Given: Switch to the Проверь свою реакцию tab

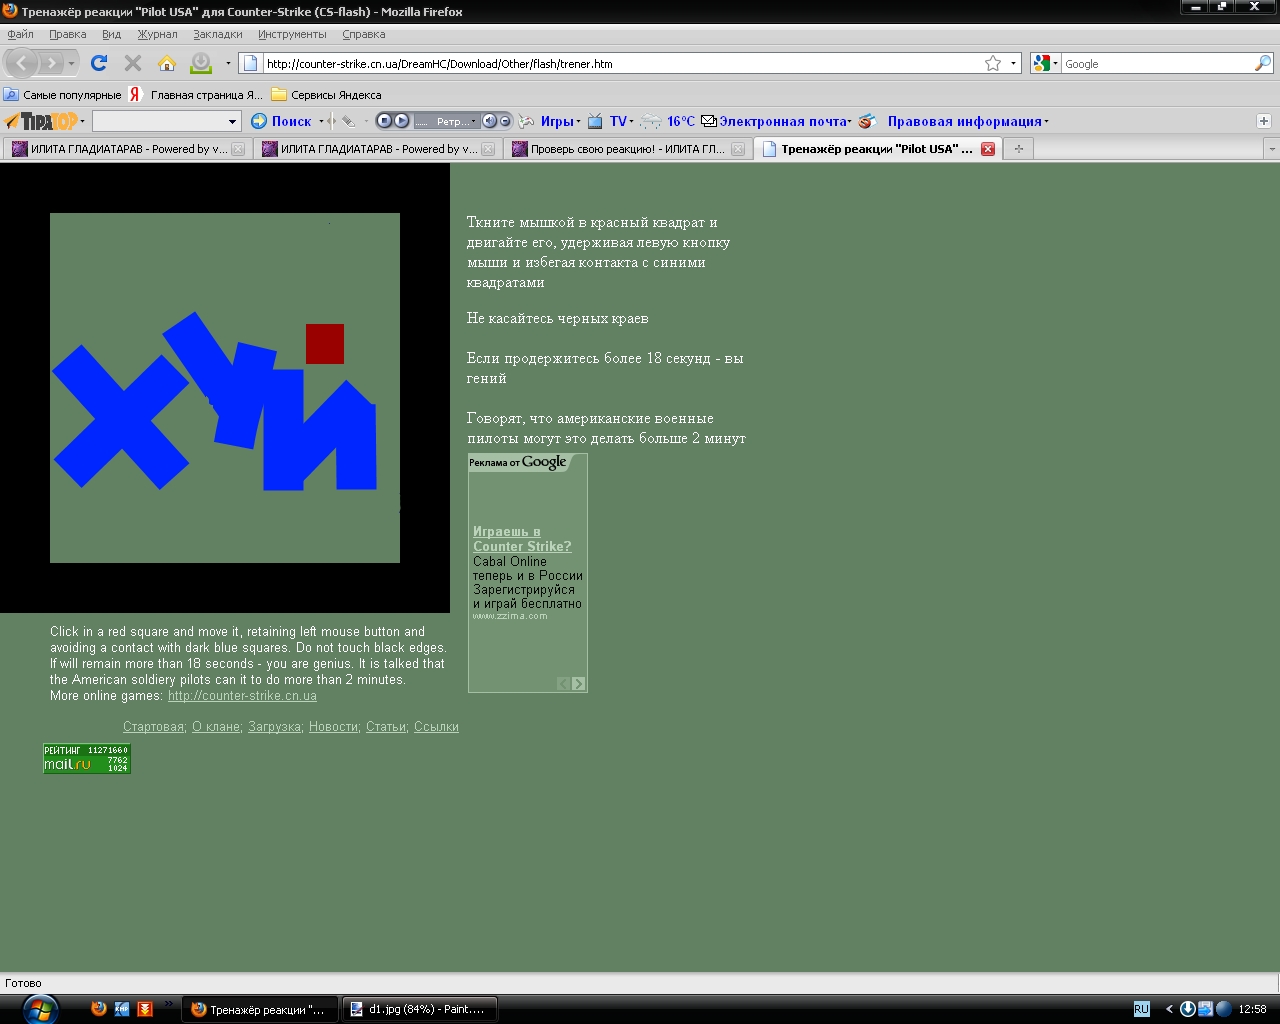Looking at the screenshot, I should [x=627, y=149].
